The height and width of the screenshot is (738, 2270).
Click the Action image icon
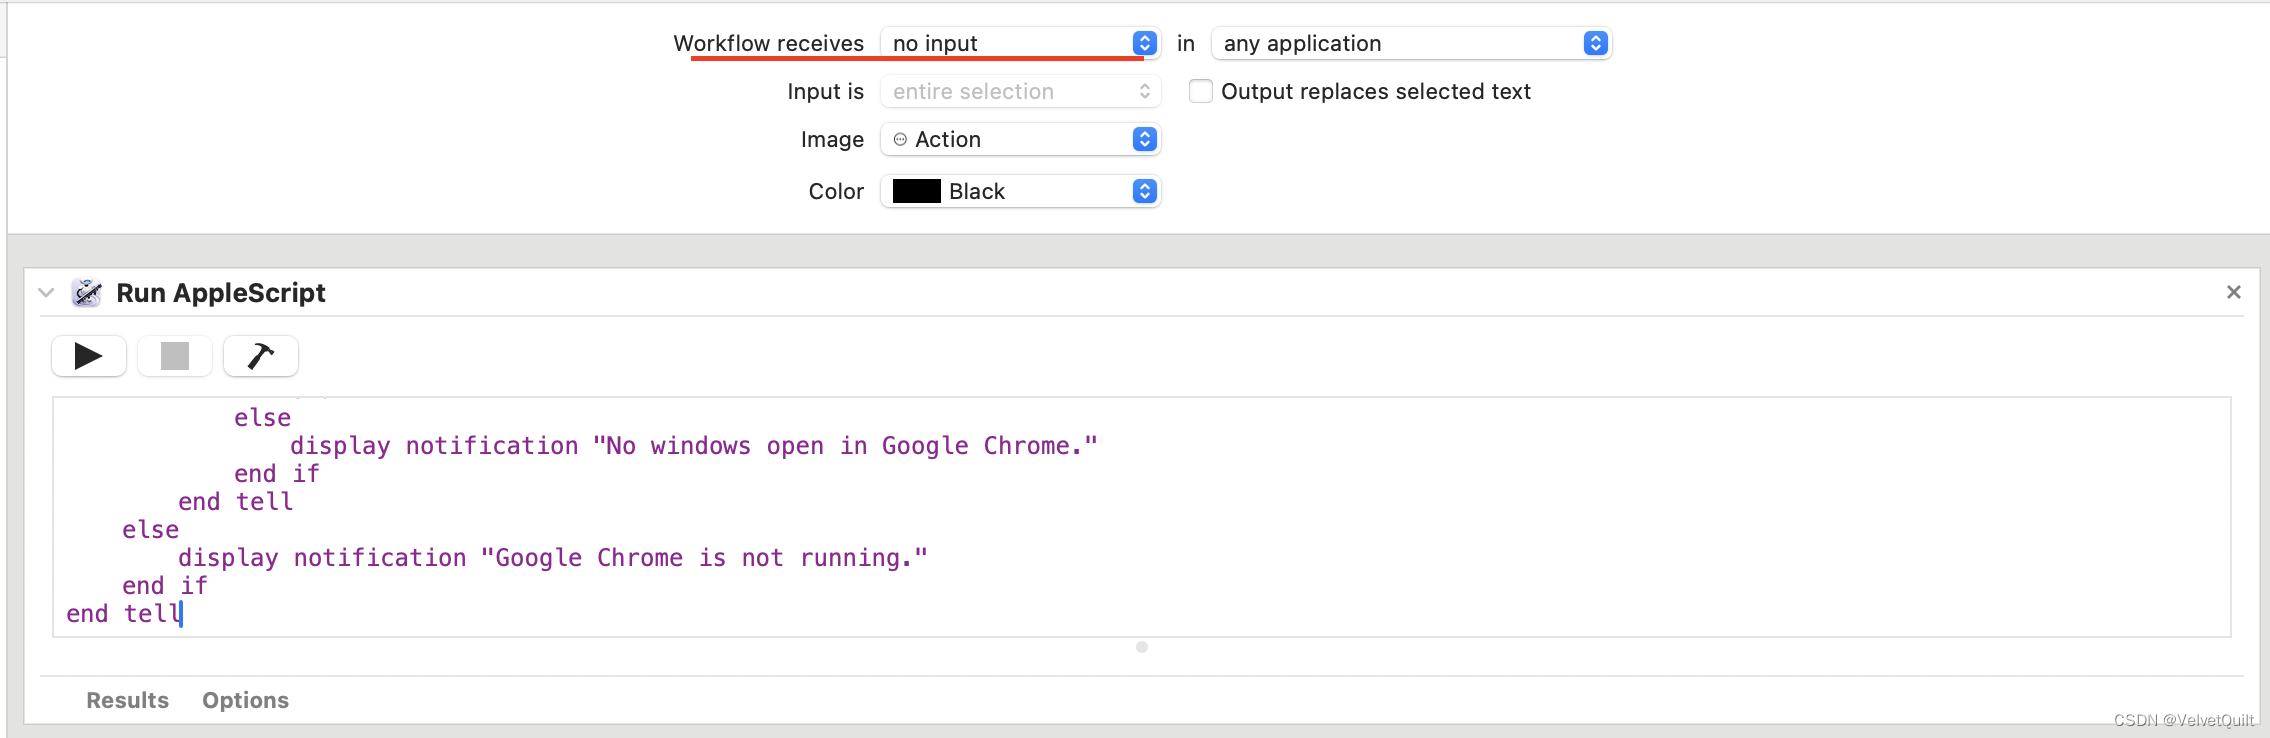point(900,139)
